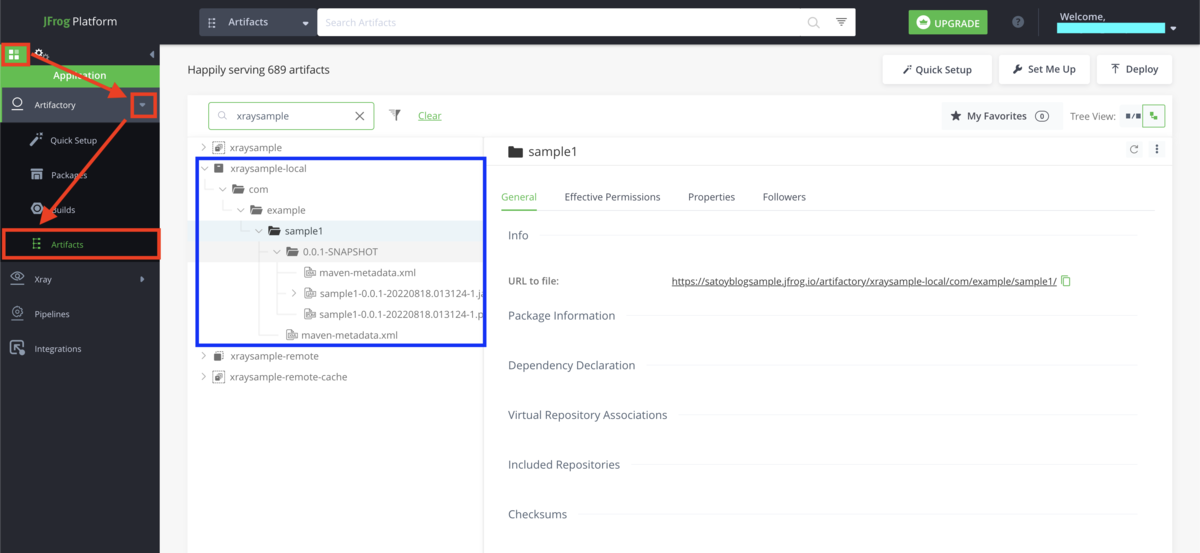Open the Administration gear icon

coord(40,54)
